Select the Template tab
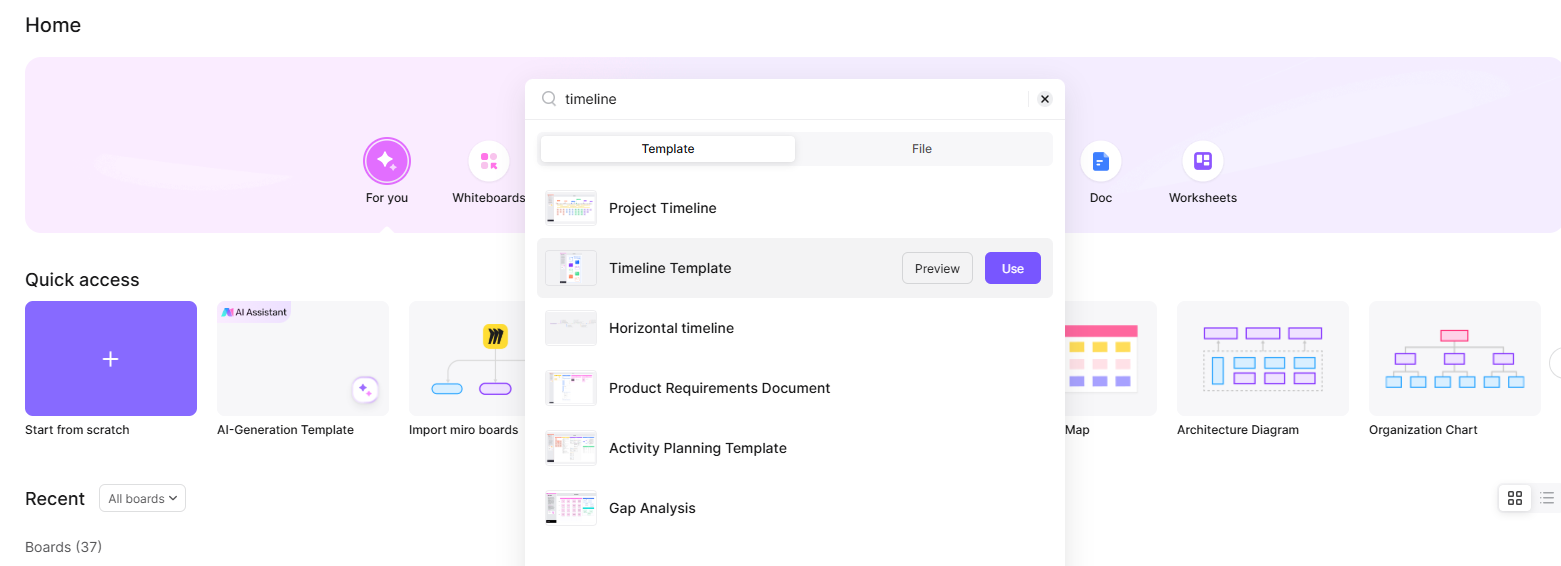 click(x=668, y=149)
